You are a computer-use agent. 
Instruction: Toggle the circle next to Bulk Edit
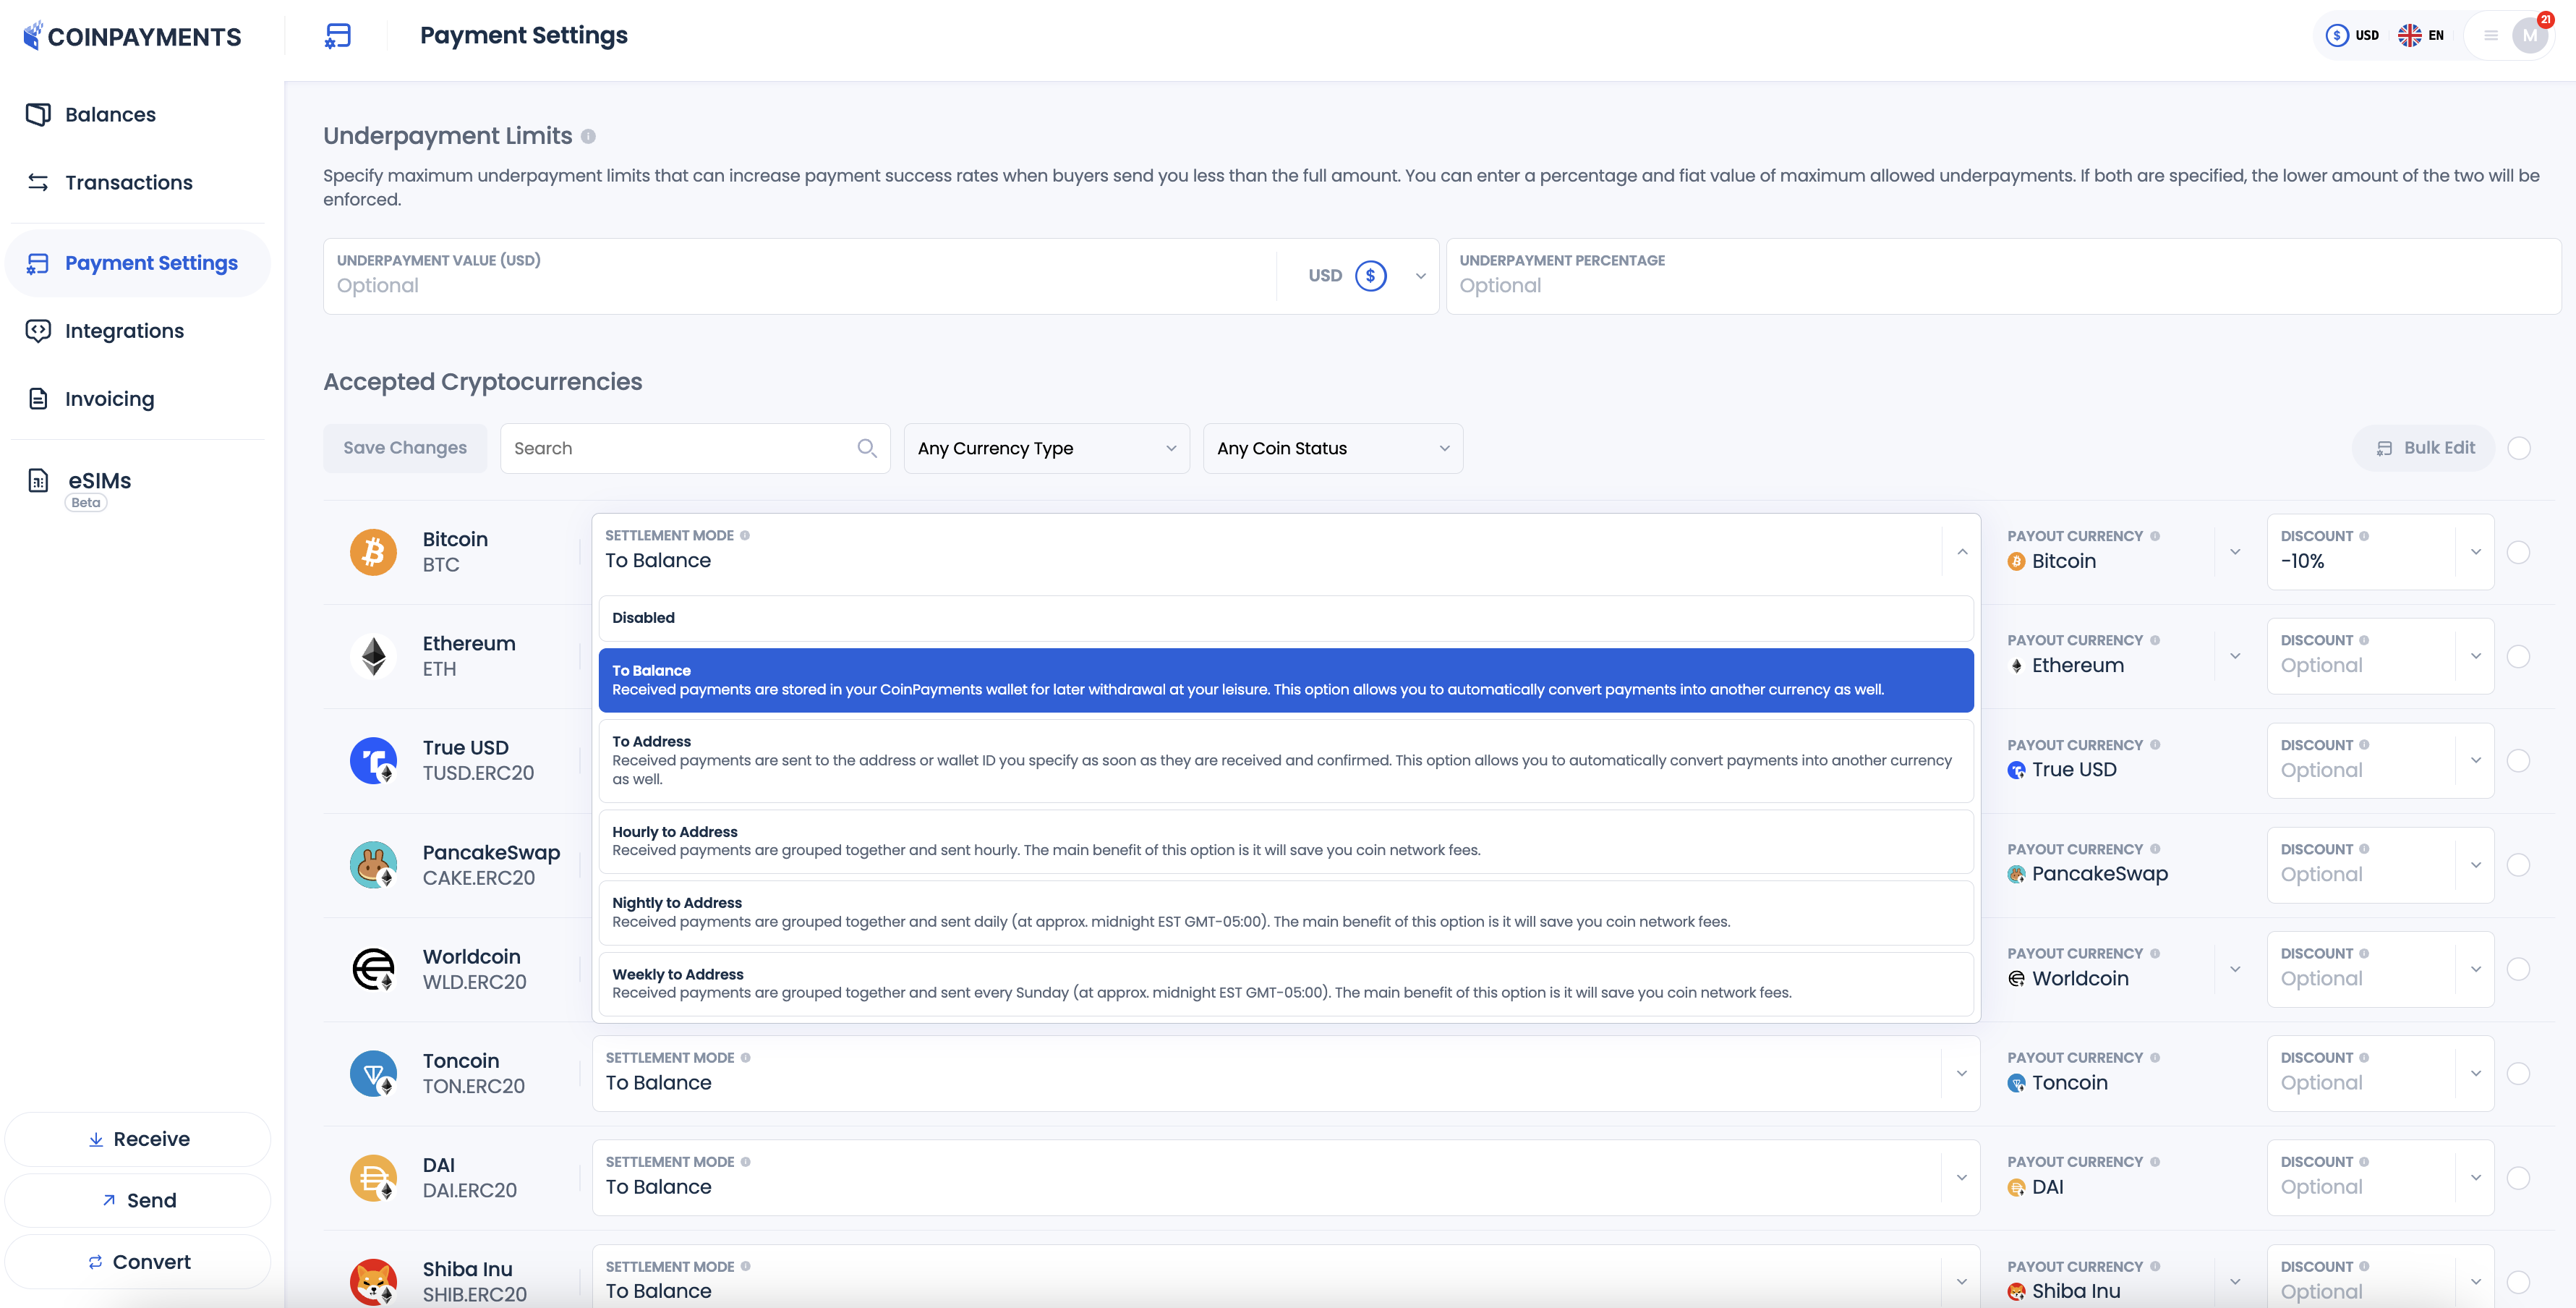pos(2520,448)
